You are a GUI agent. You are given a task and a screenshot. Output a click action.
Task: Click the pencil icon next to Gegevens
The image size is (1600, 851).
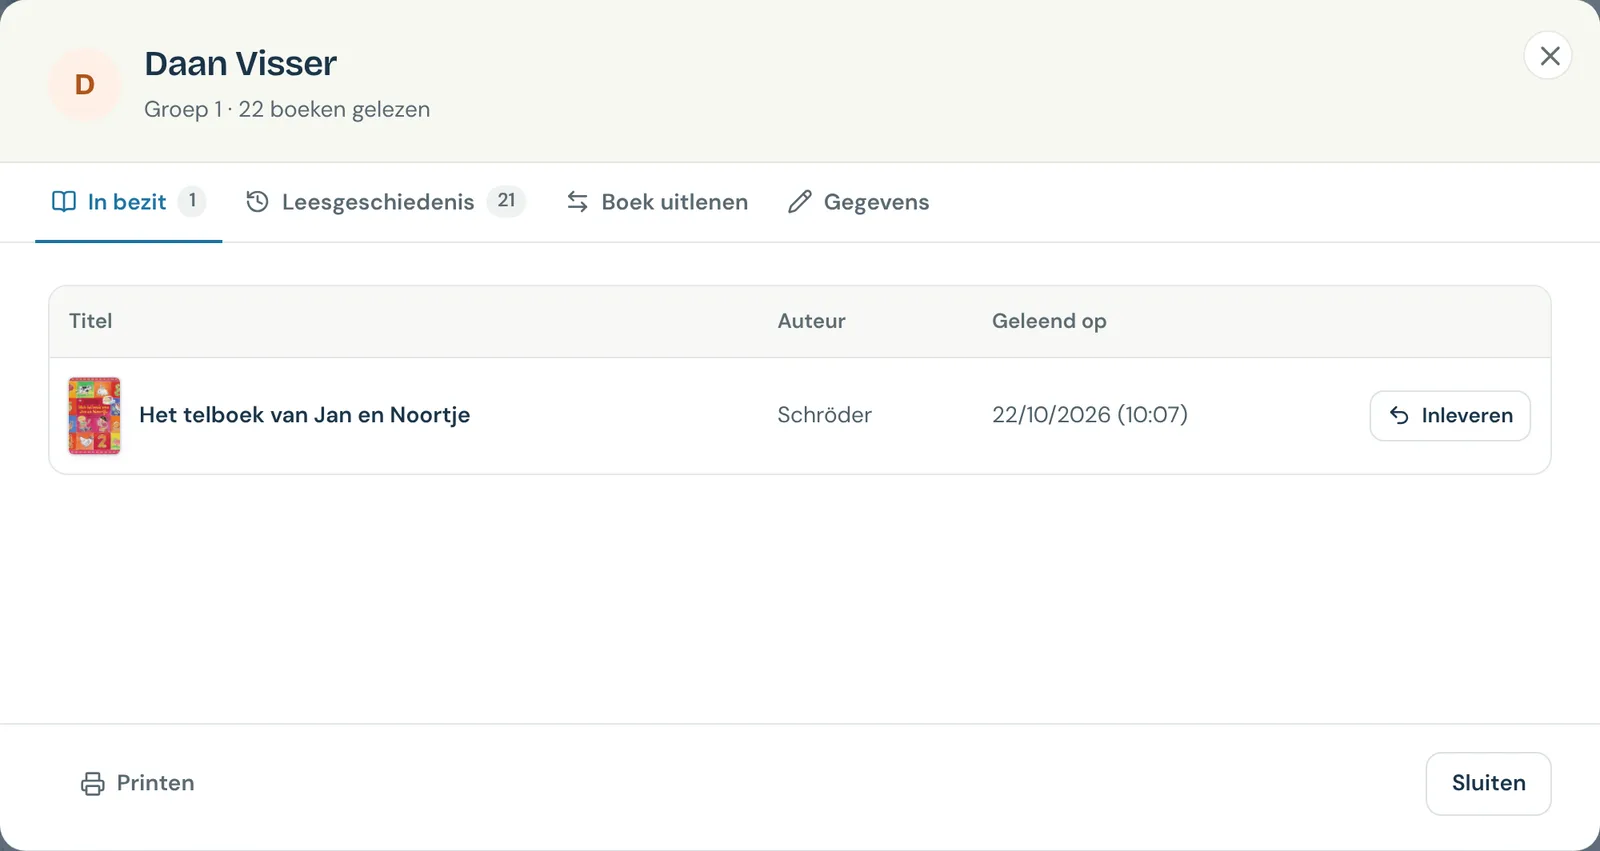click(799, 202)
